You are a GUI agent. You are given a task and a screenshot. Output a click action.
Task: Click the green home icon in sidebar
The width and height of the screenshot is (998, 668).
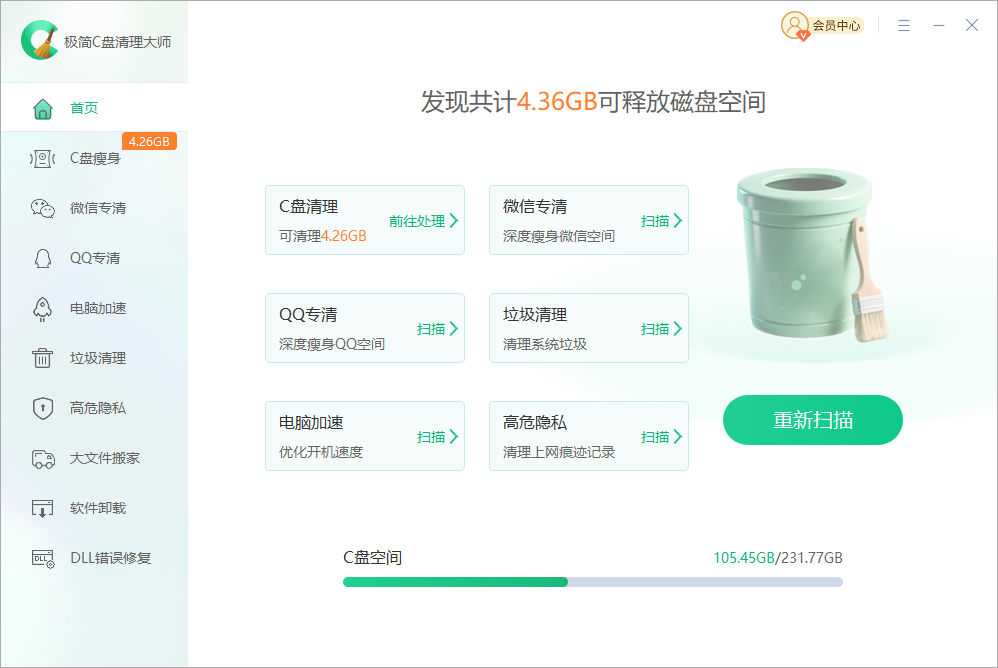43,109
